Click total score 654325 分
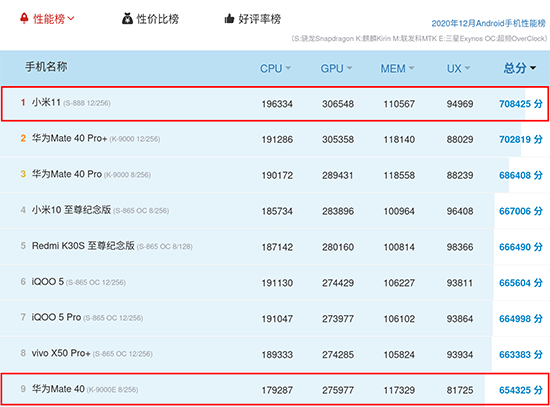Viewport: 550px width, 407px height. coord(521,390)
